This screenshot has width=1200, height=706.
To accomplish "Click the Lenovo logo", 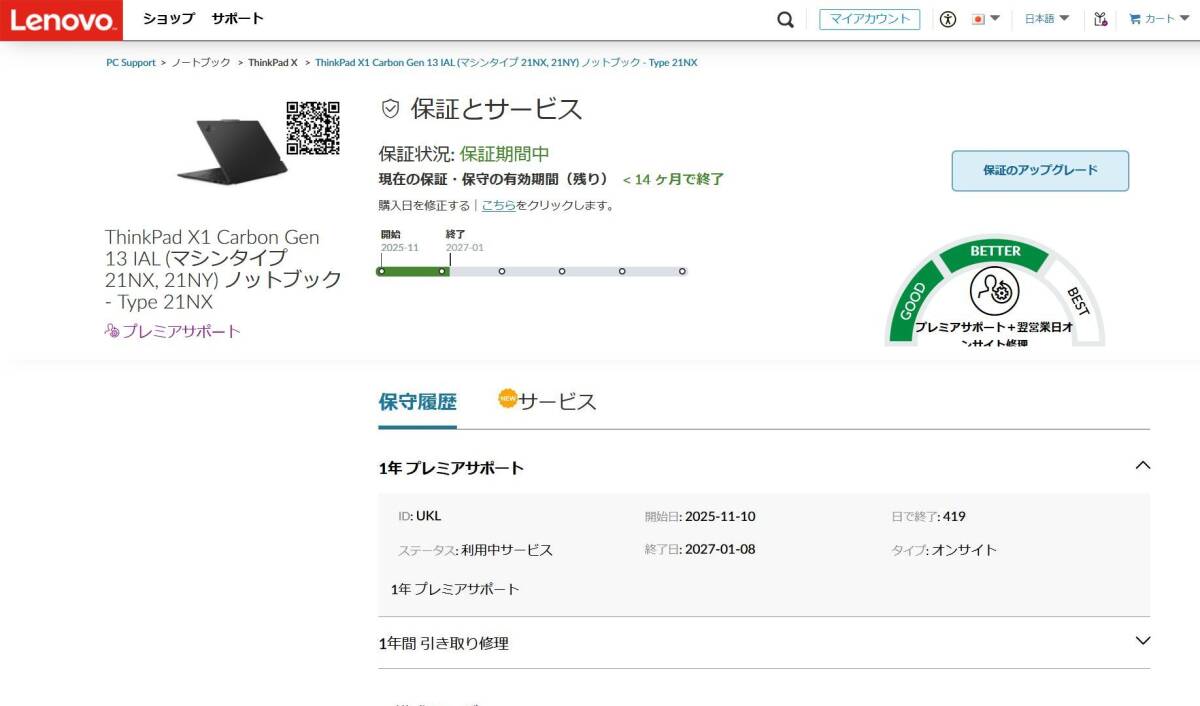I will click(60, 18).
